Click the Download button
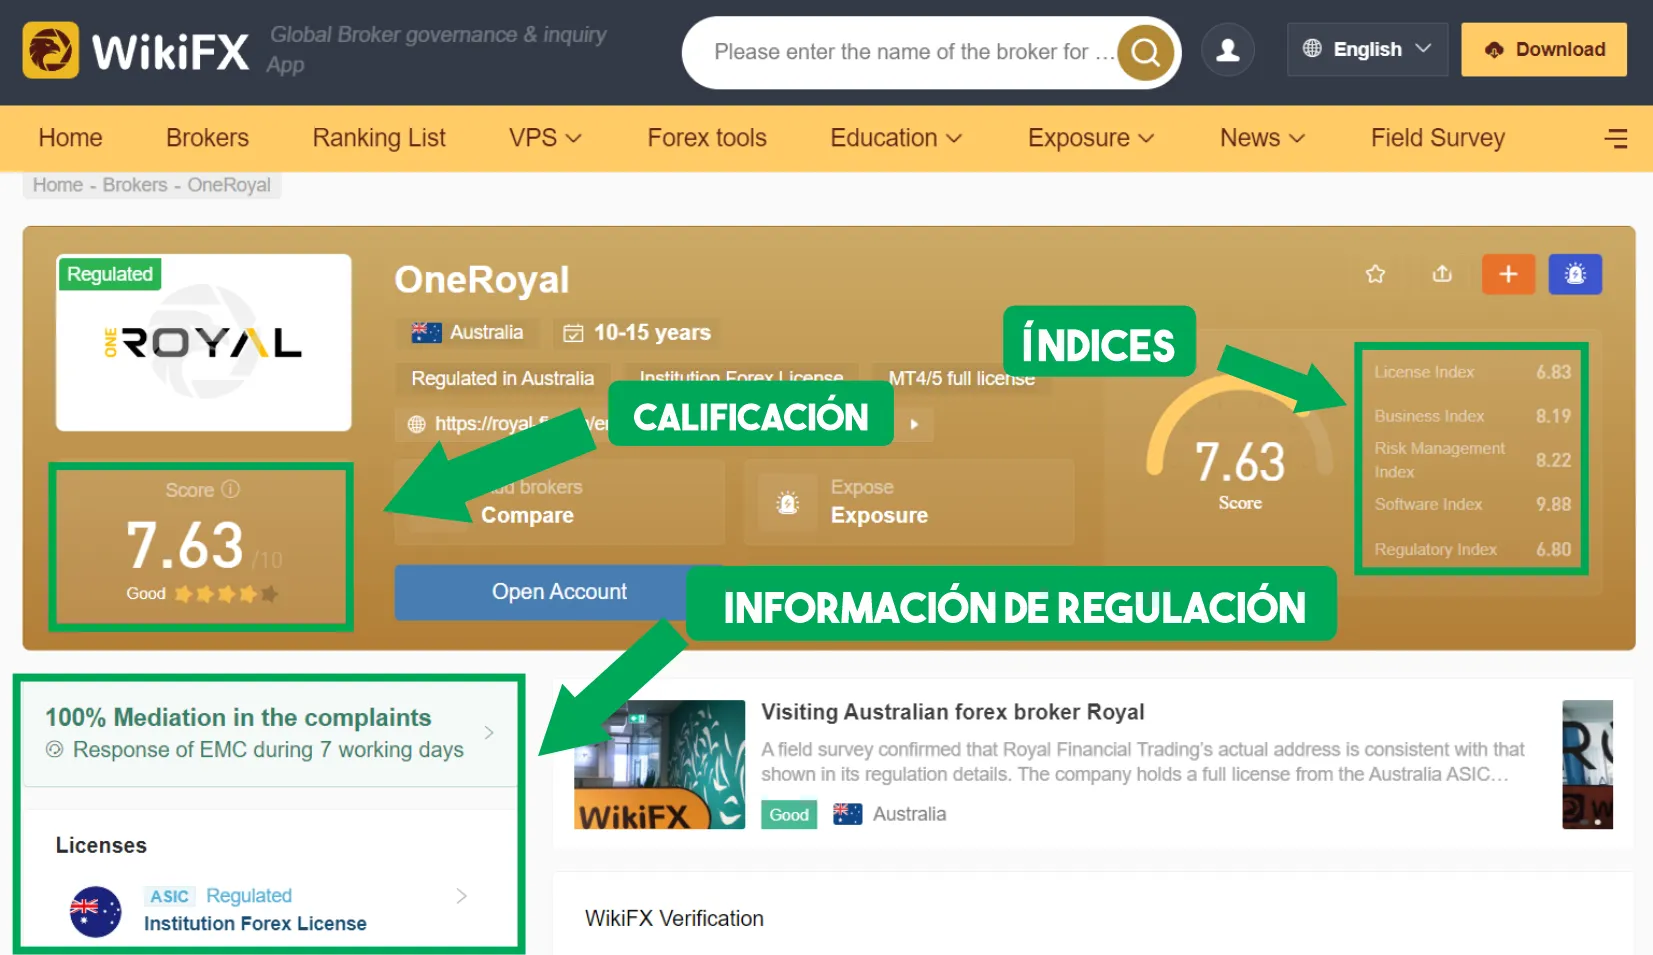1653x955 pixels. pos(1544,50)
